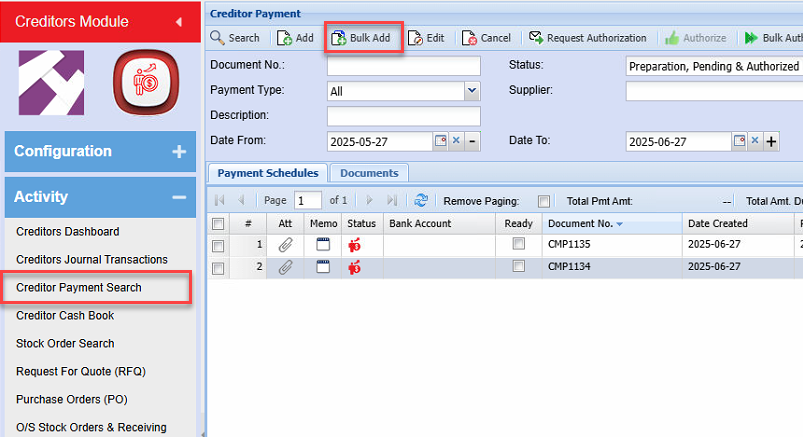803x437 pixels.
Task: Click the status icon for CMP1135
Action: (x=355, y=244)
